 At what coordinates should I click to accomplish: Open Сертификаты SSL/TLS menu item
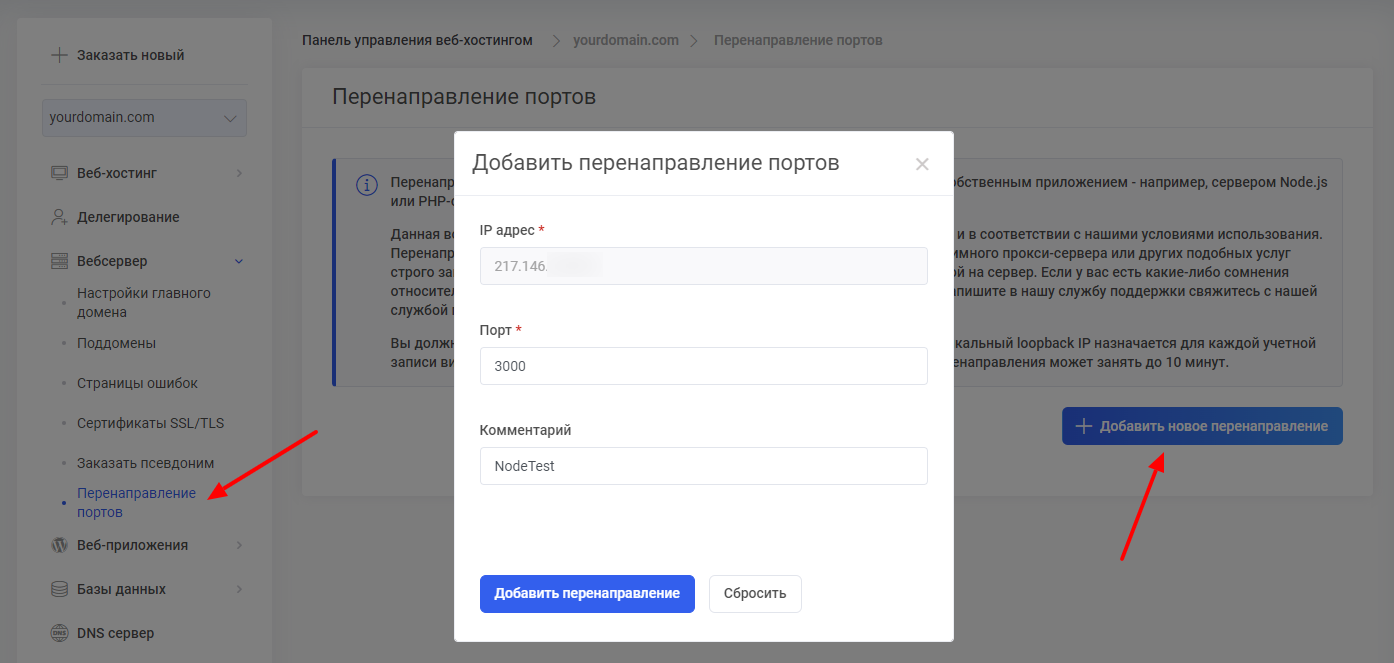tap(150, 423)
